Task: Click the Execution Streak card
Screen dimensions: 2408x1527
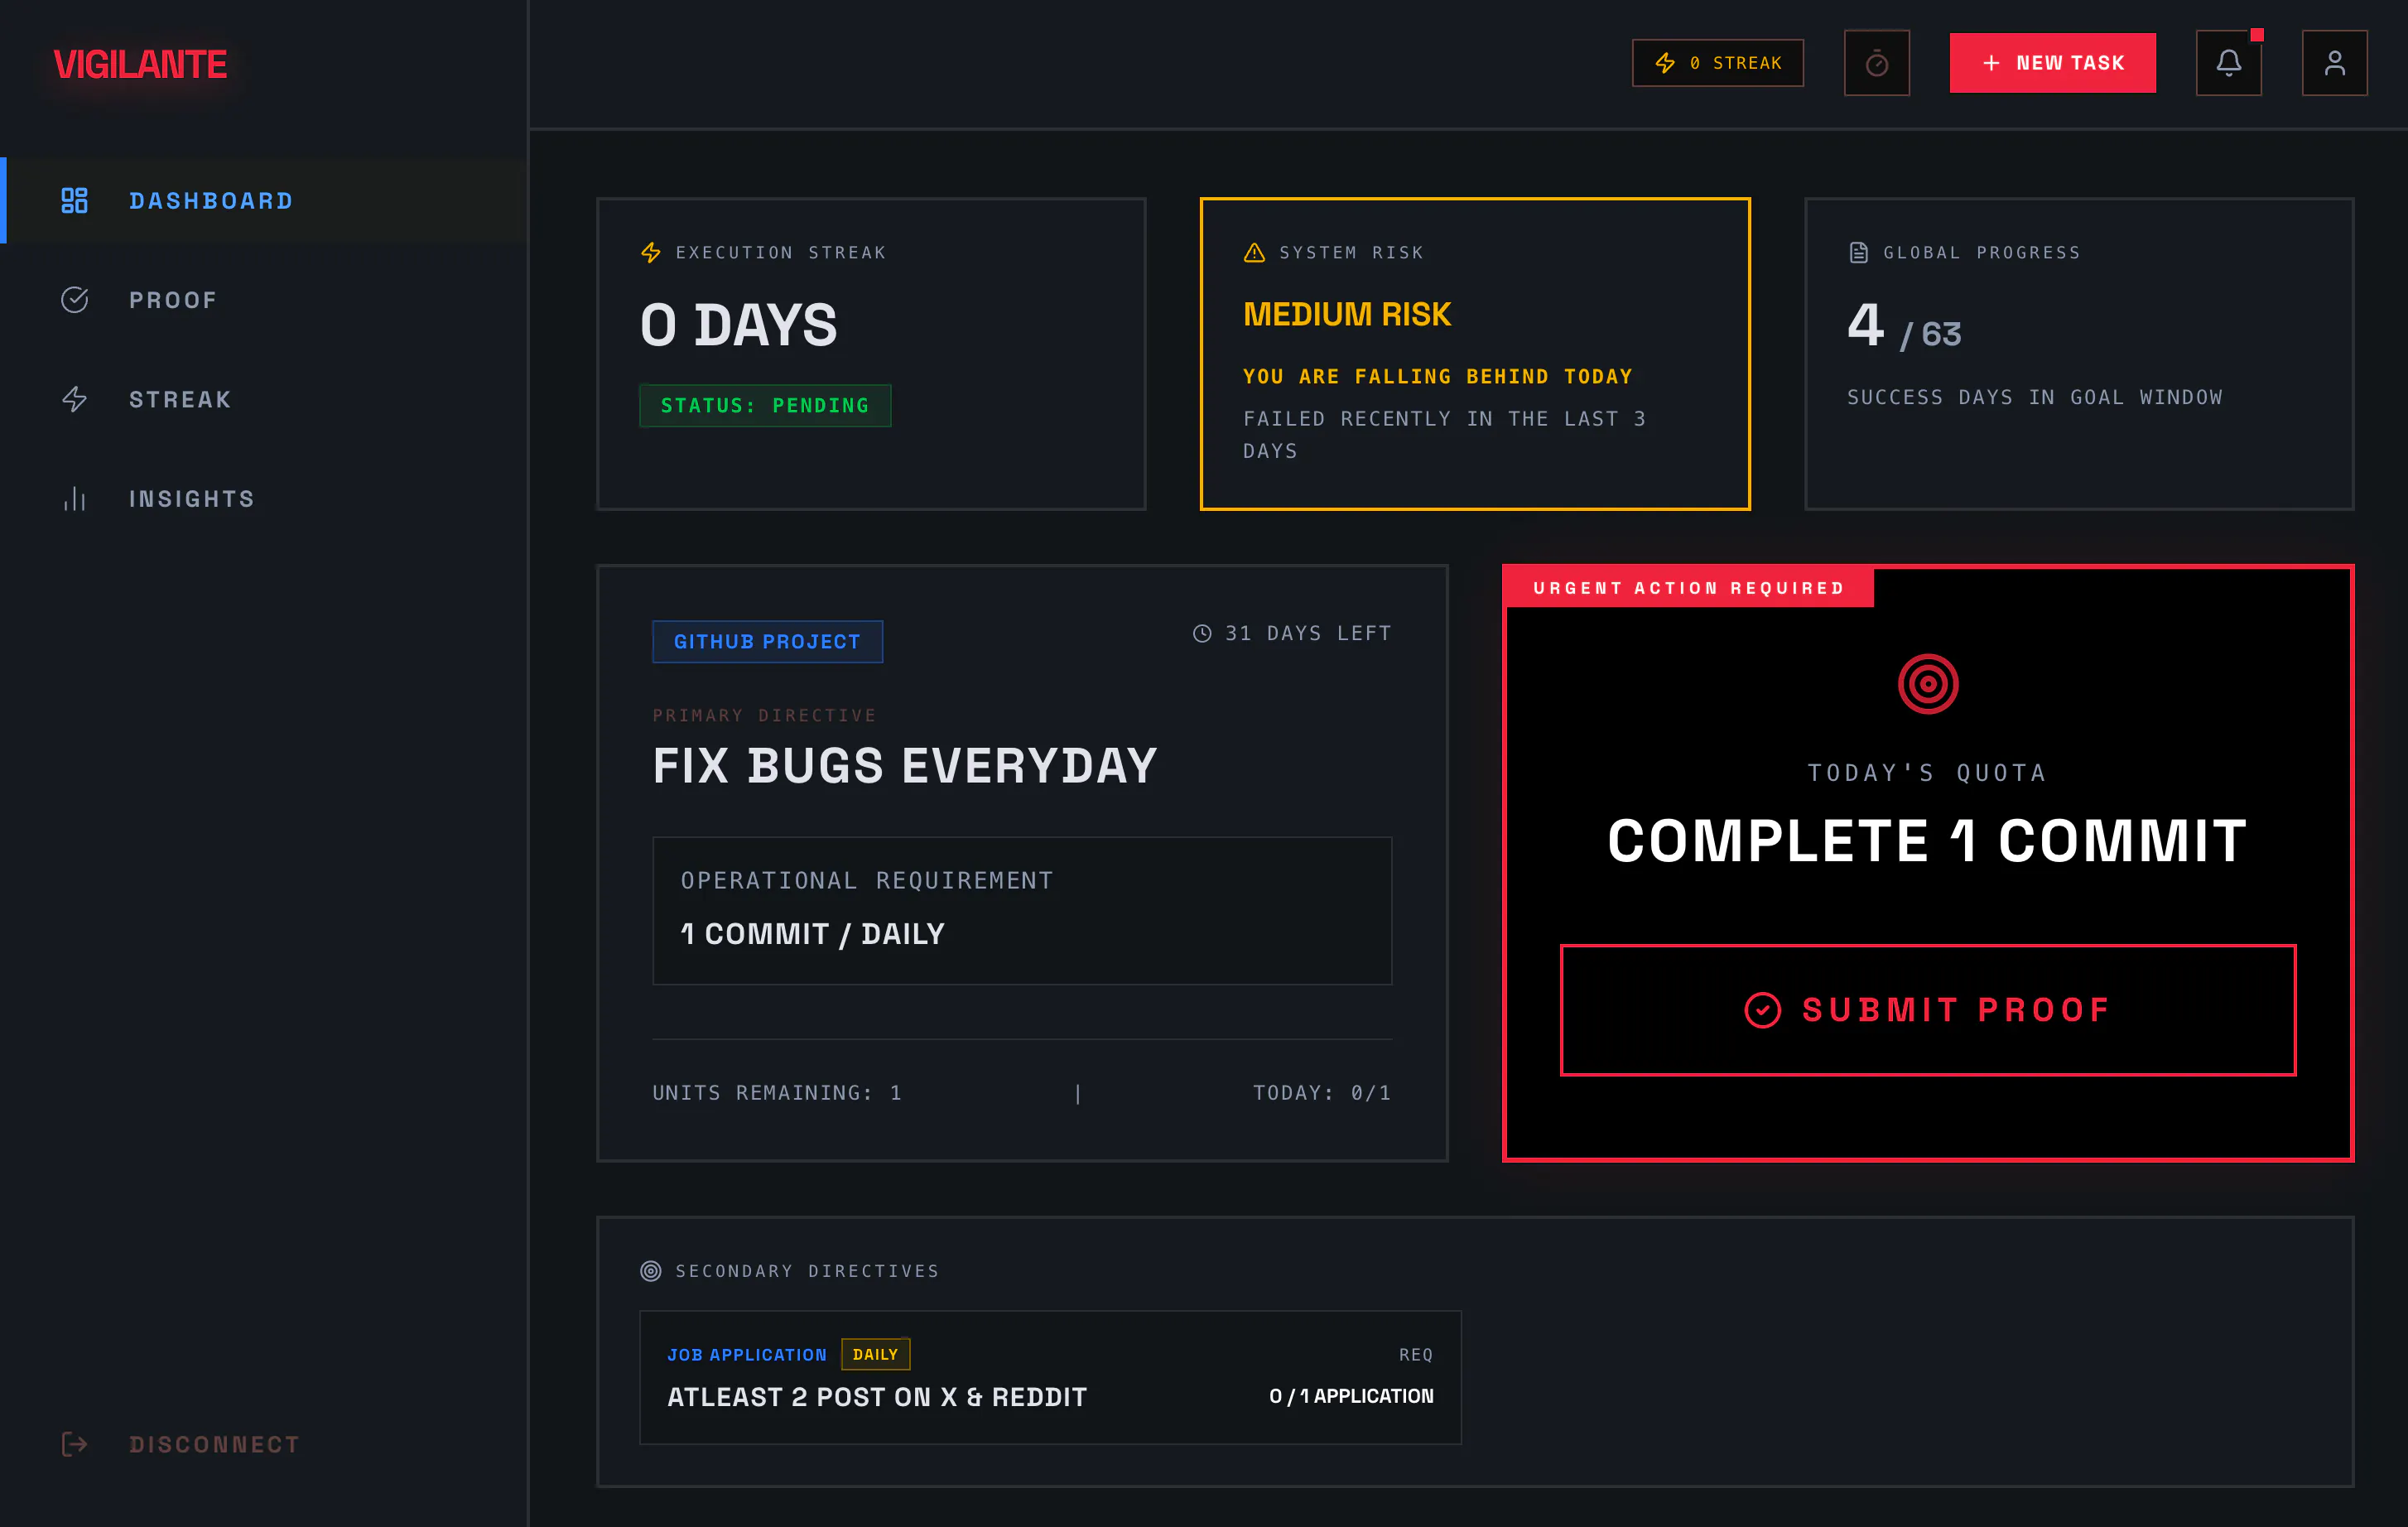Action: click(871, 354)
